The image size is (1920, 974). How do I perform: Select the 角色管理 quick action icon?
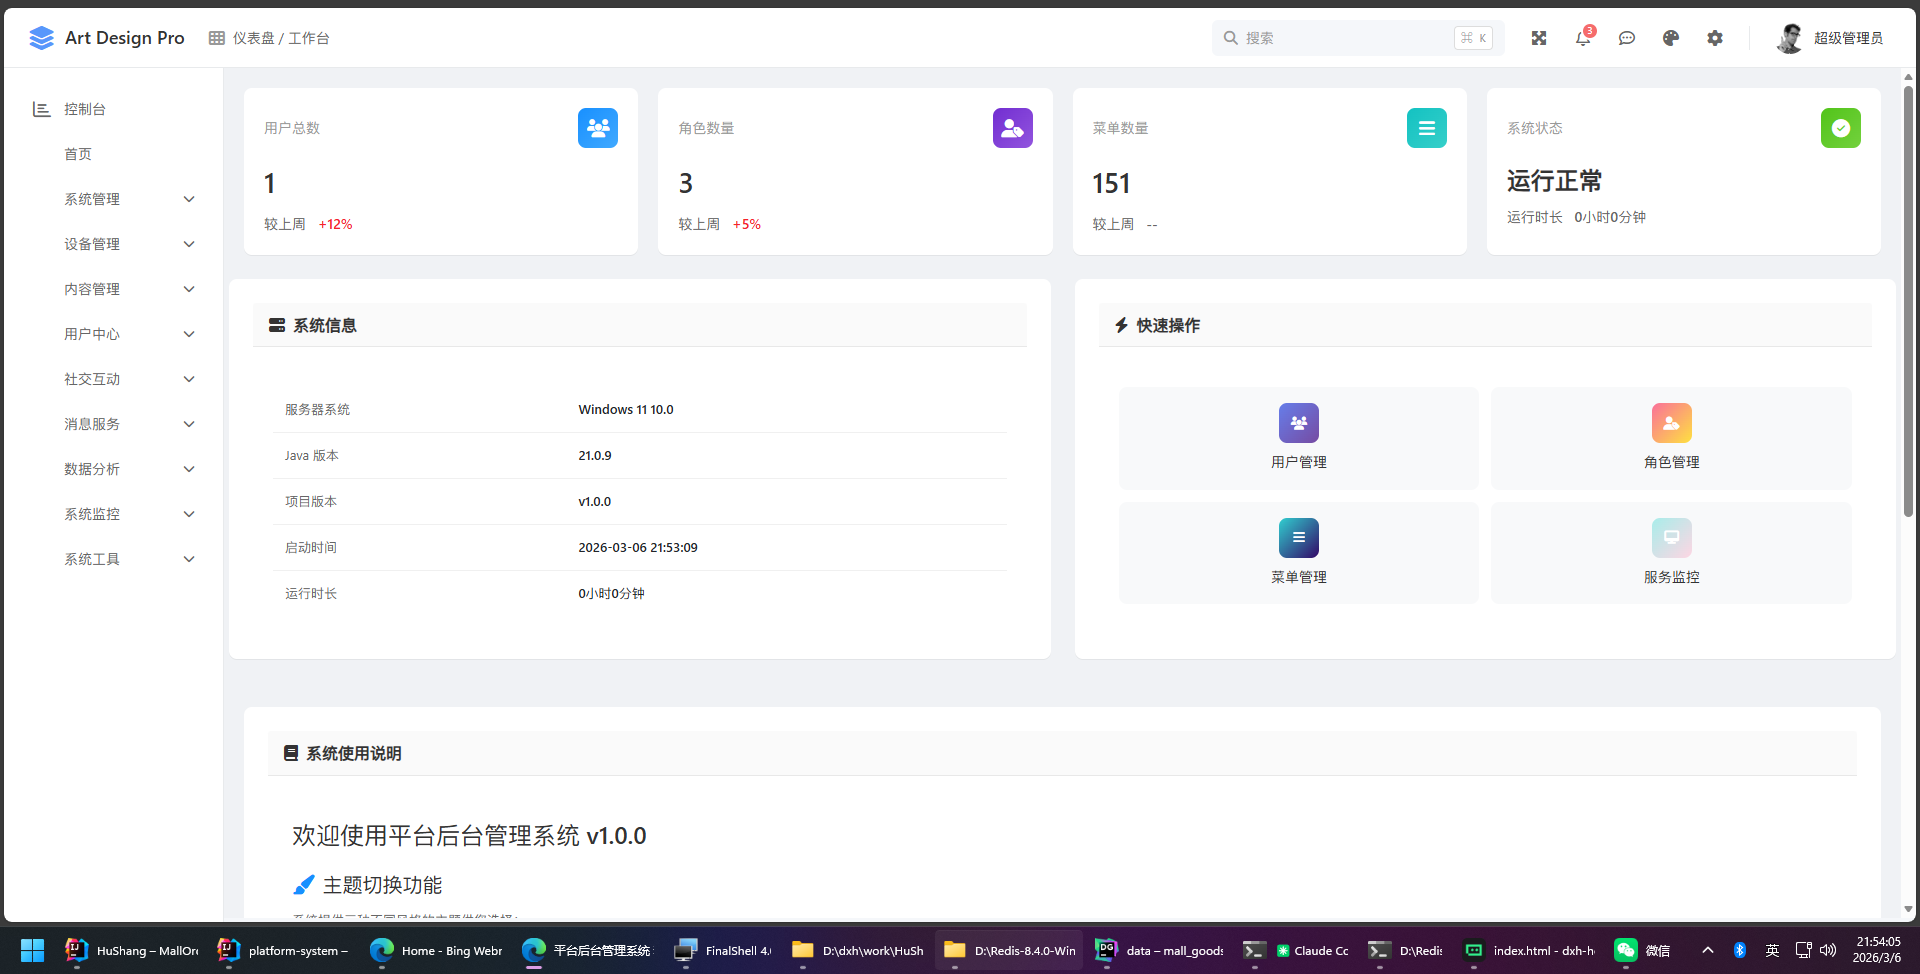click(1671, 423)
